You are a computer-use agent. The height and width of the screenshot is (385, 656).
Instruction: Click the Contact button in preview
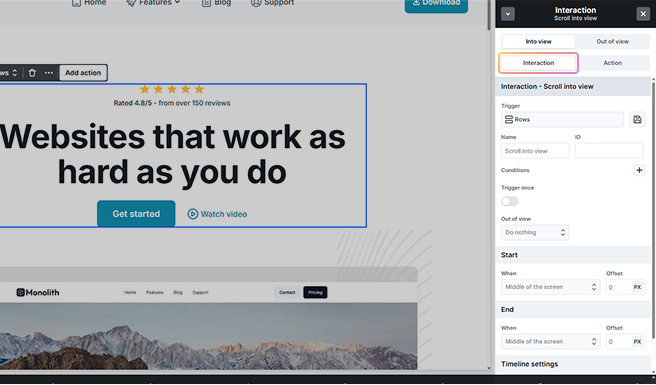287,293
